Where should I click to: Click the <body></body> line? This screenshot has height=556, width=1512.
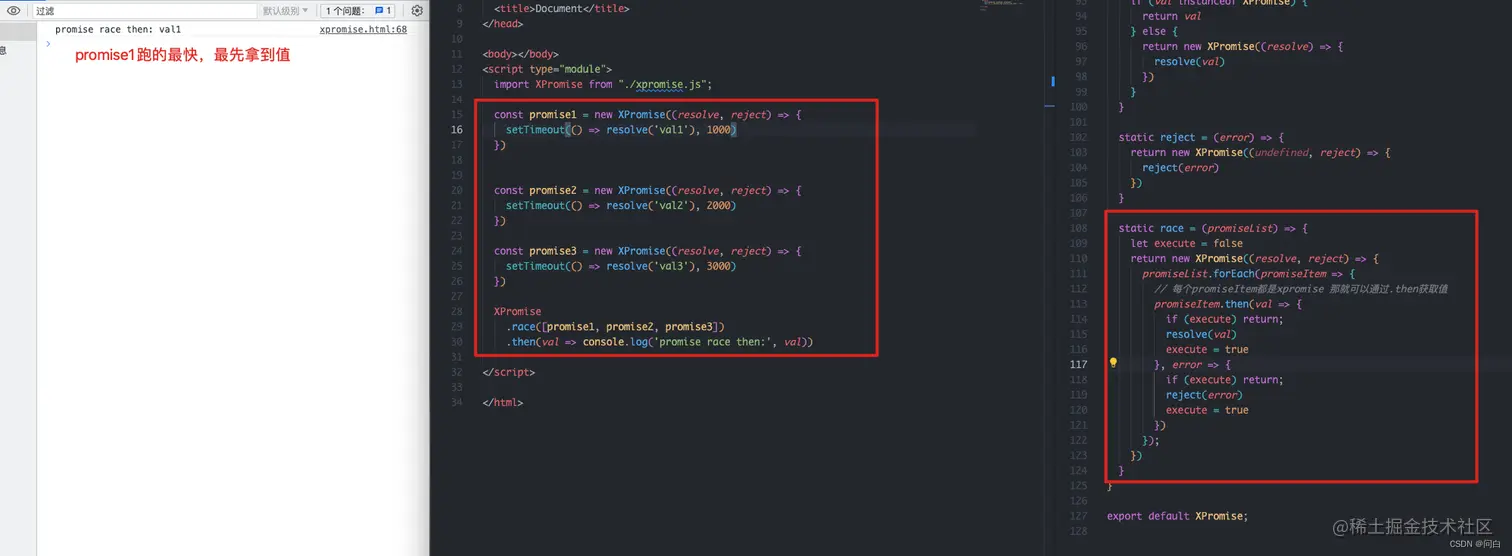pos(520,54)
